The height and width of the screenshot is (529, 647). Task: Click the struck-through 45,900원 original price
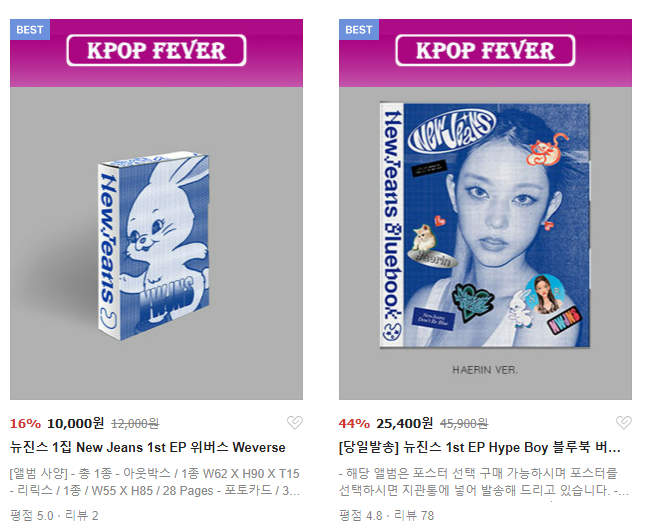[464, 424]
